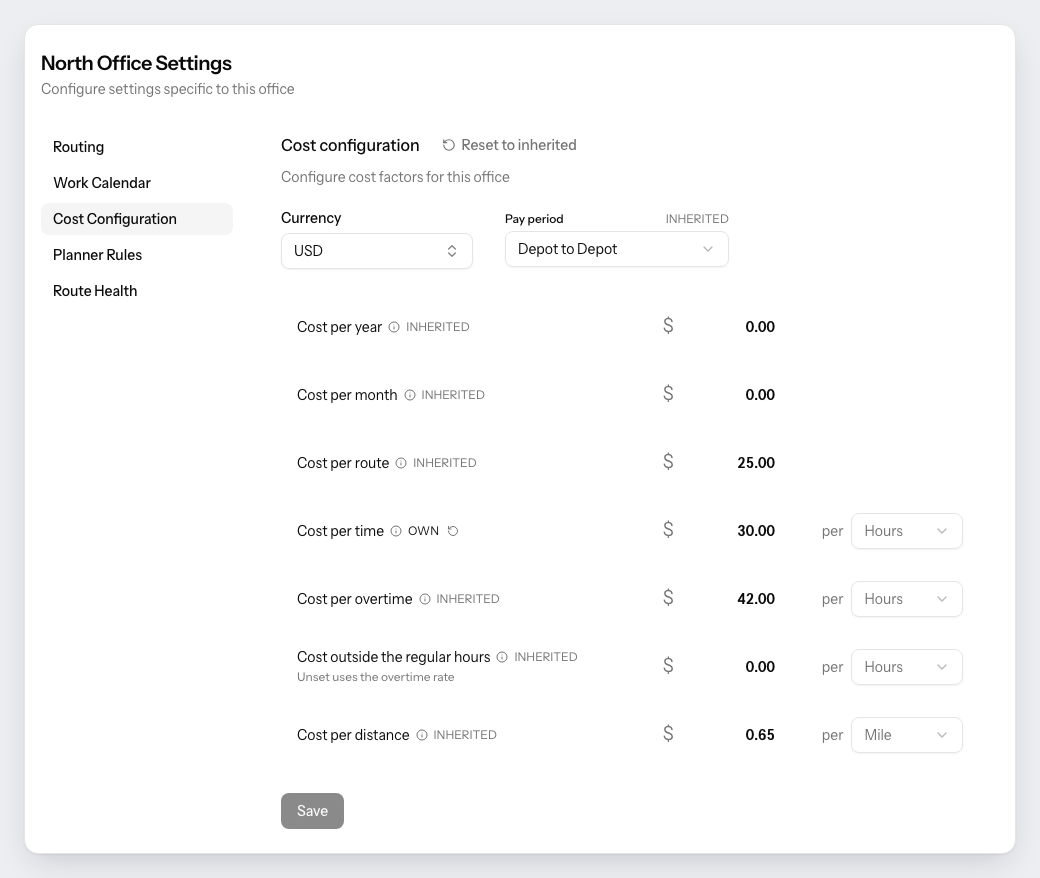This screenshot has width=1040, height=878.
Task: Open the Work Calendar section
Action: [137, 183]
